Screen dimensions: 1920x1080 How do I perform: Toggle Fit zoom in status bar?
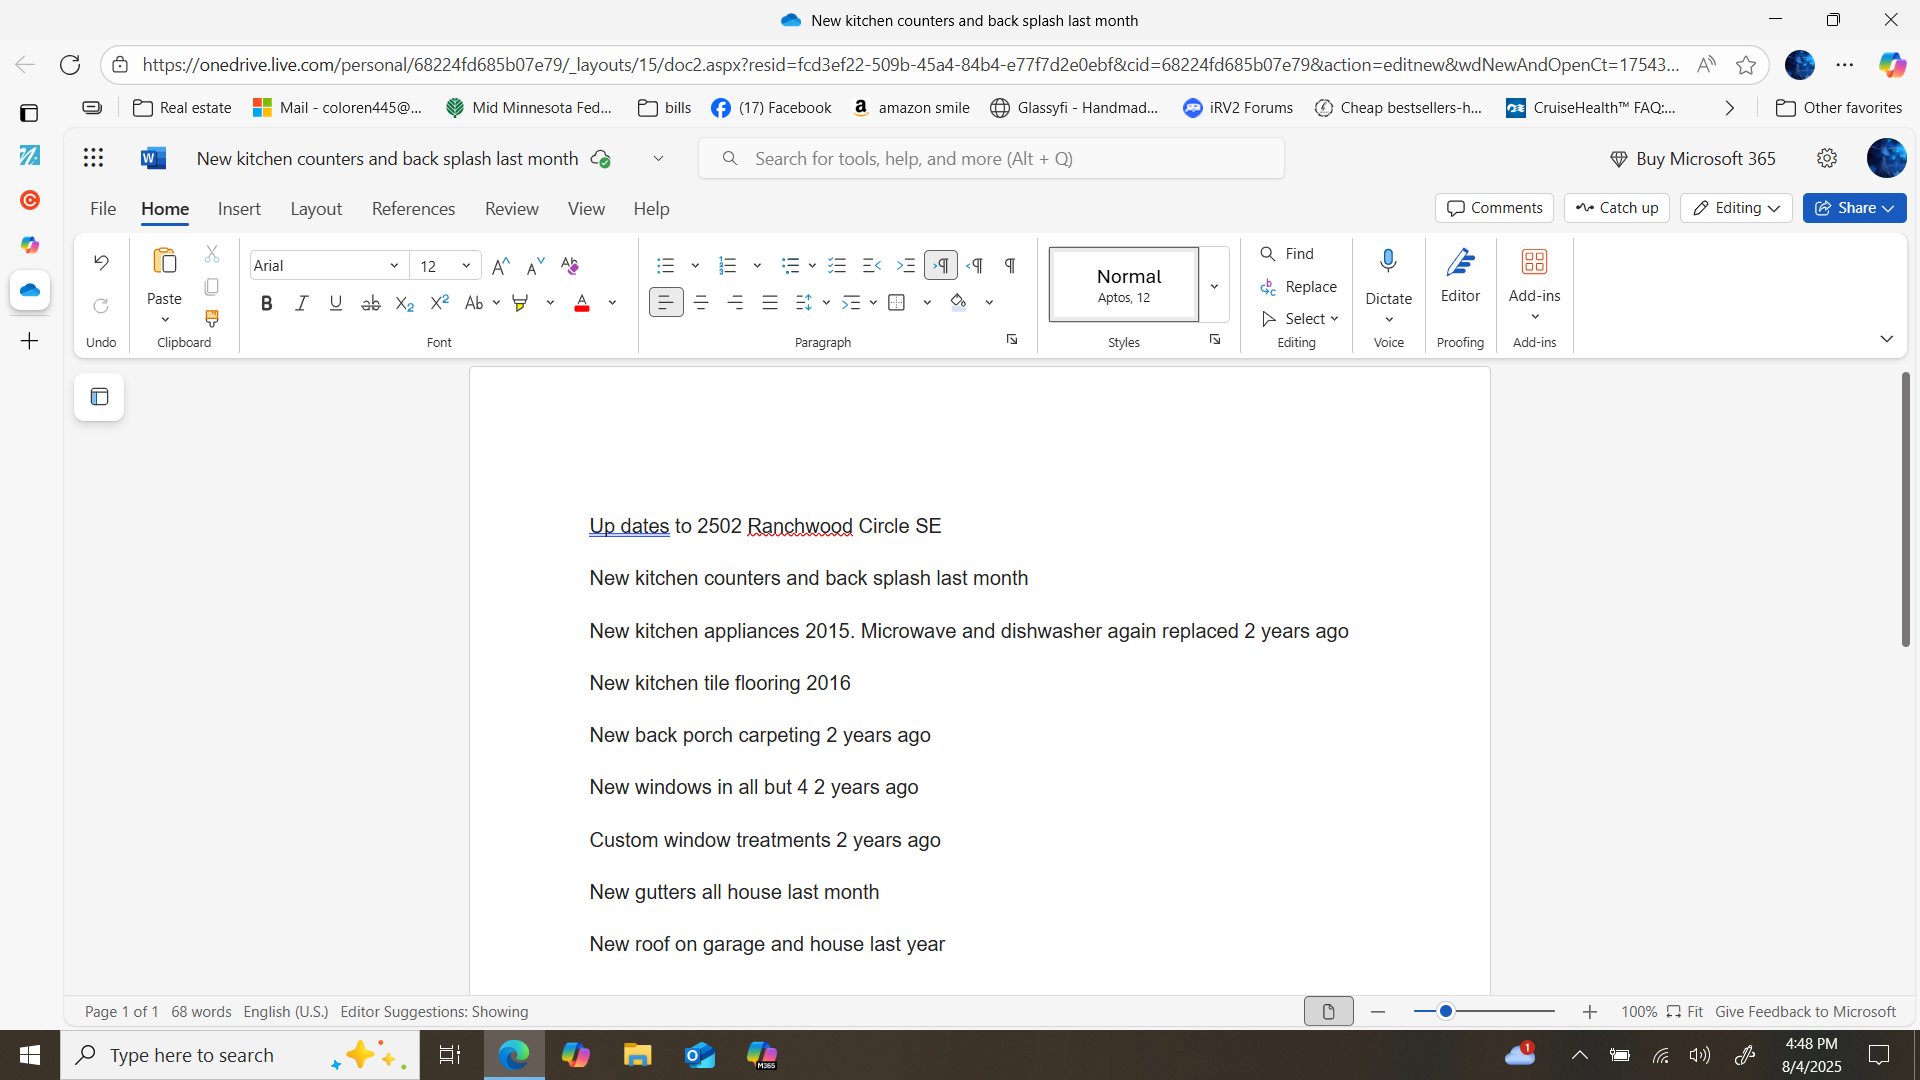1685,1012
